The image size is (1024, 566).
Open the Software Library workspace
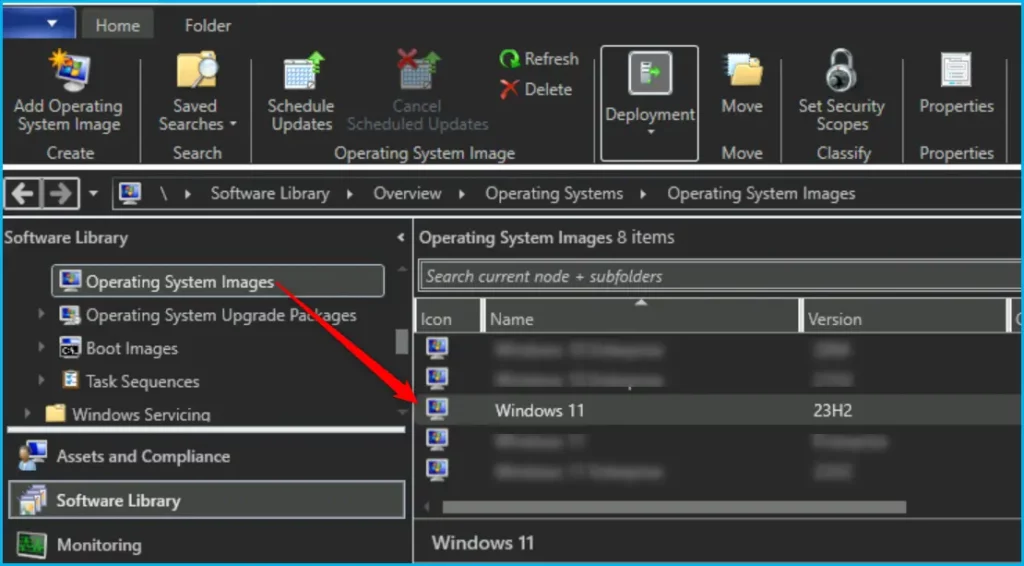point(206,500)
